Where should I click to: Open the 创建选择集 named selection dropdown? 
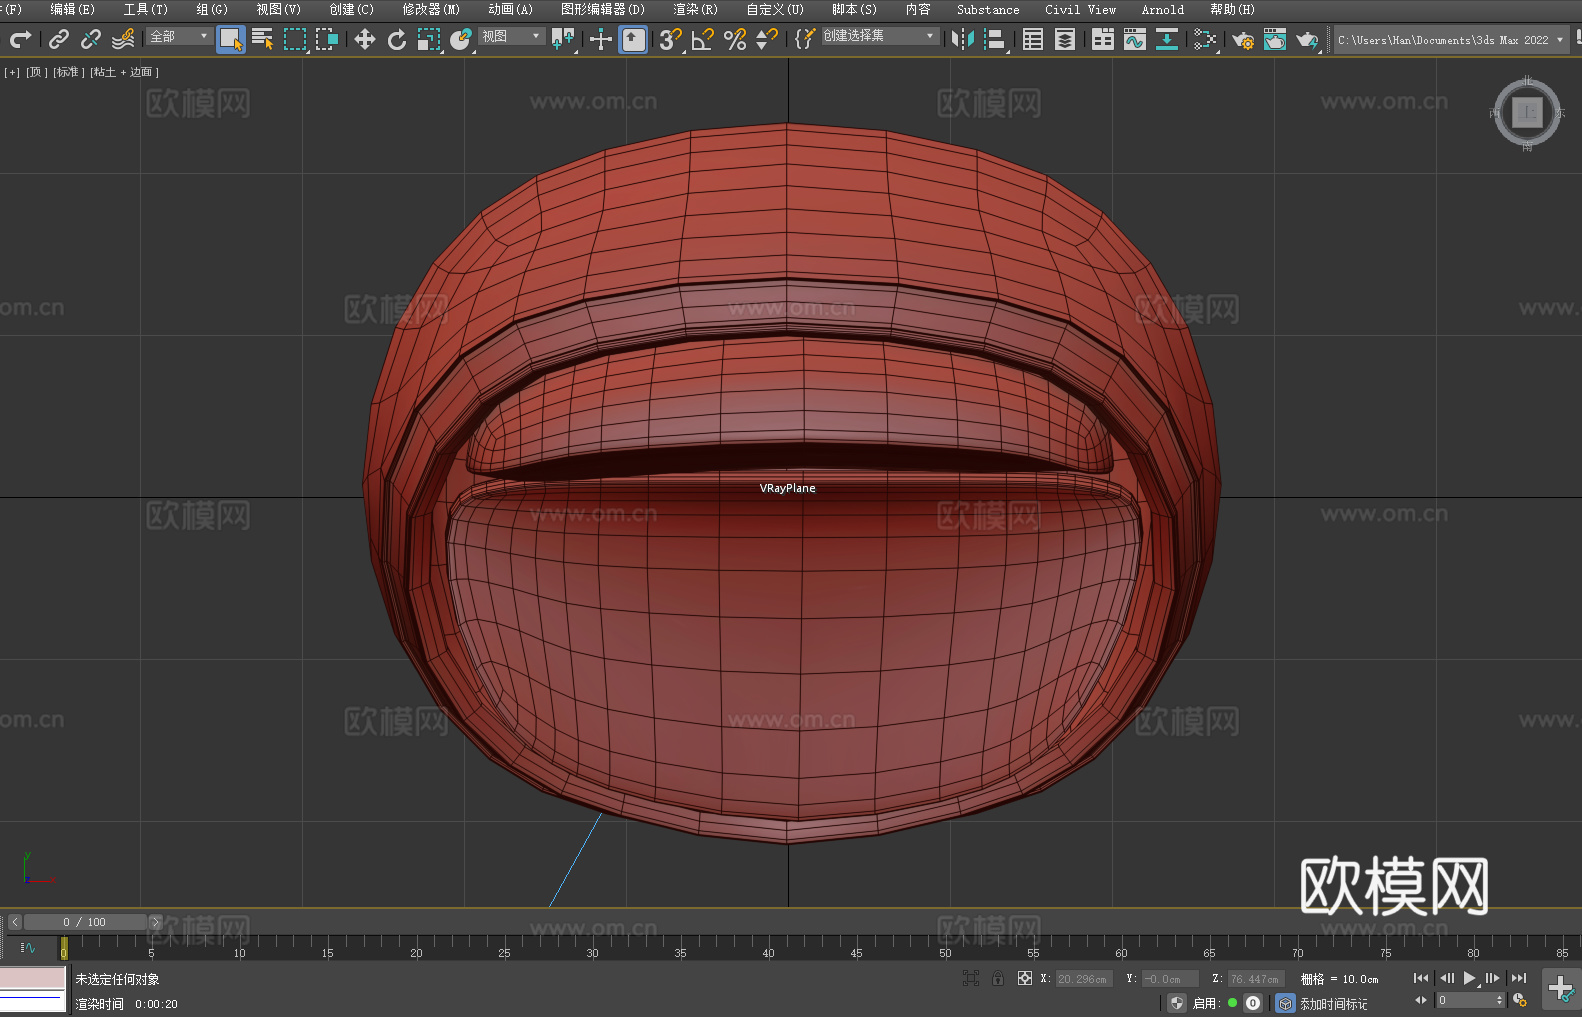pyautogui.click(x=879, y=36)
